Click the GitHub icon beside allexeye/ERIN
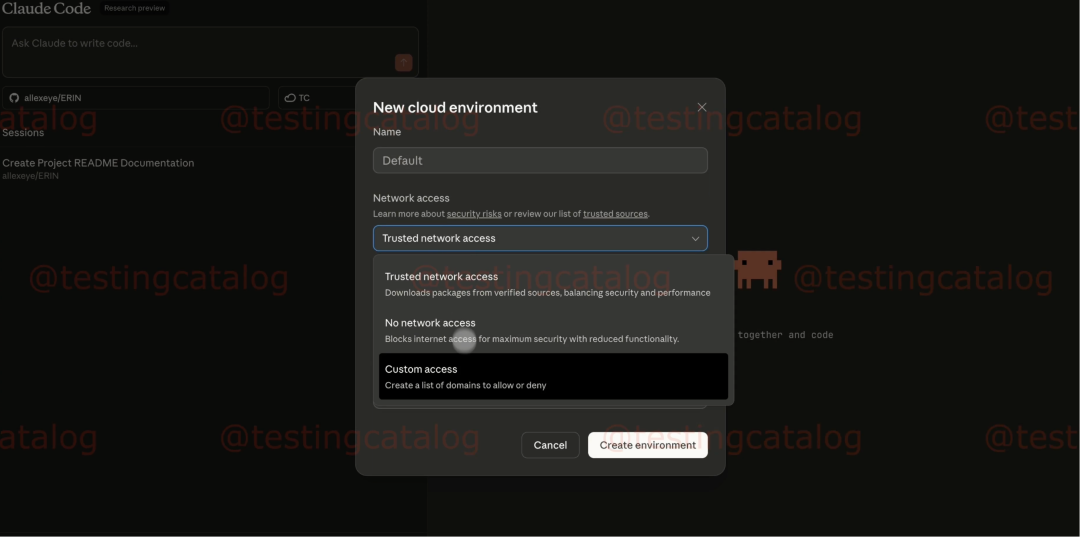 pos(14,98)
